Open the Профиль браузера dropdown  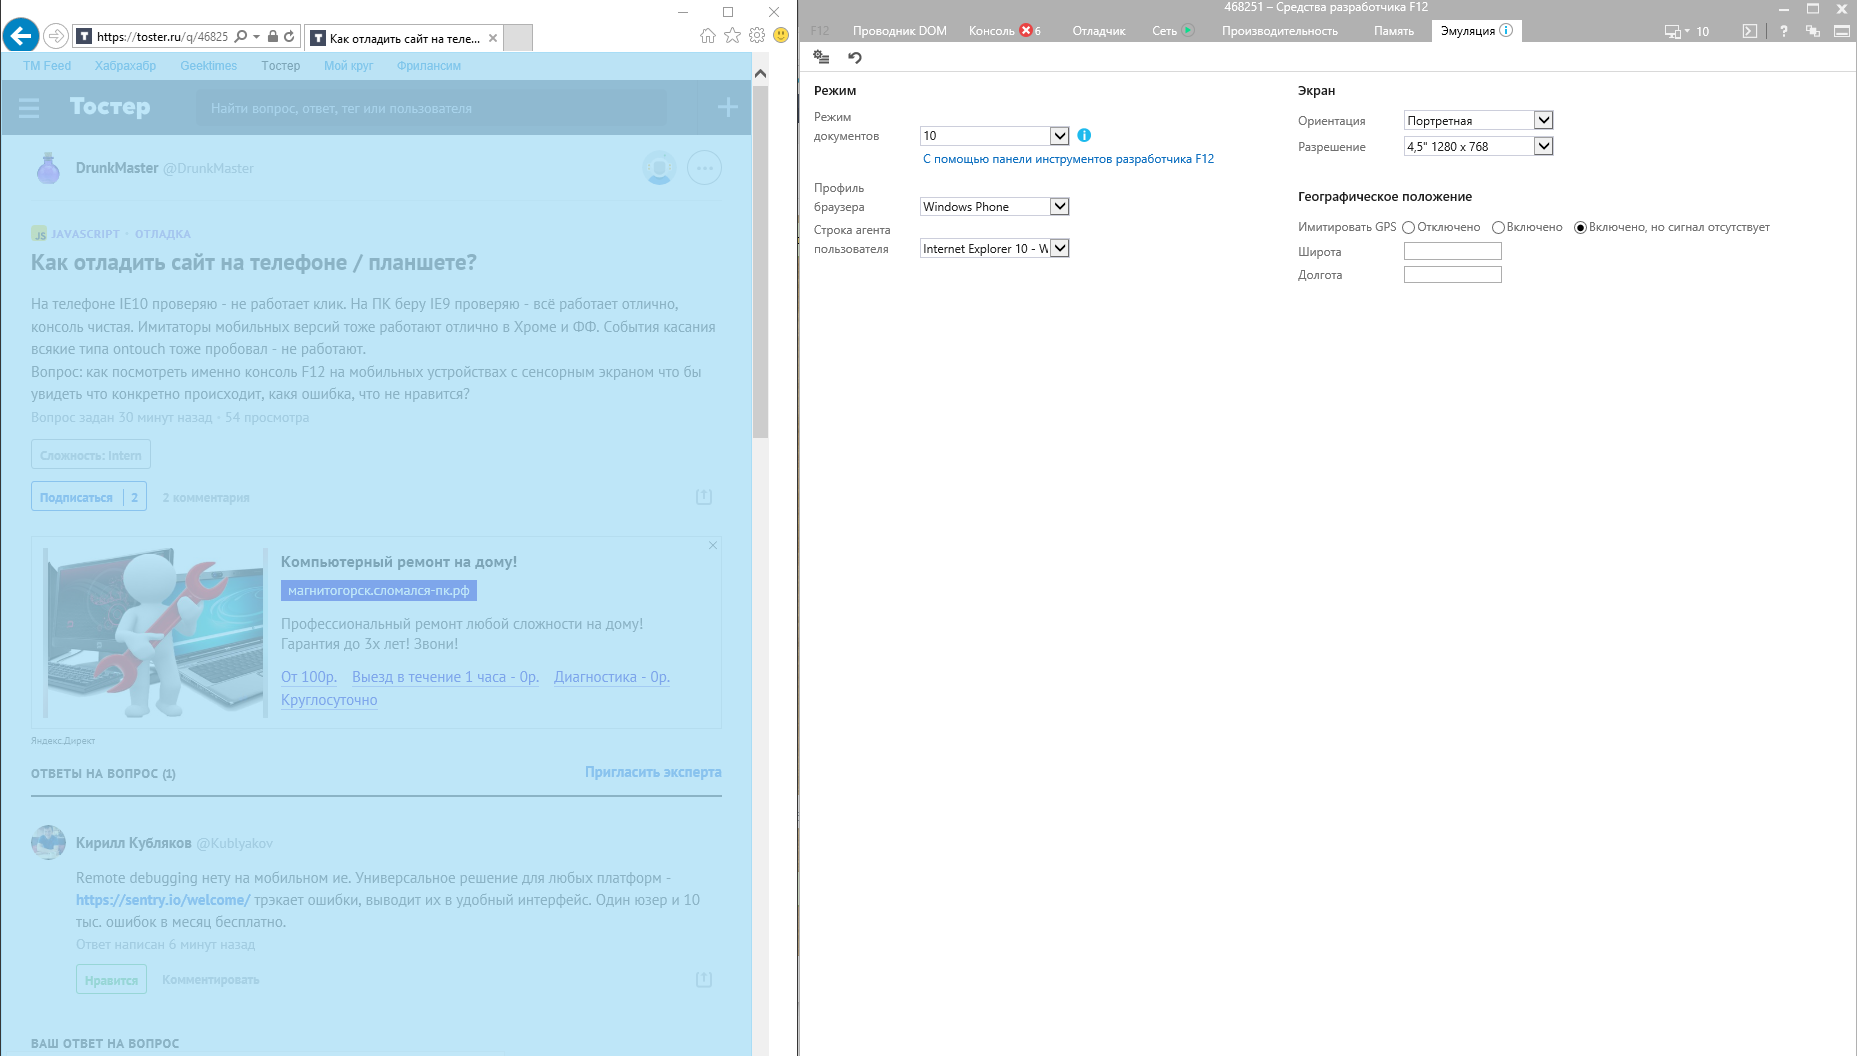coord(994,206)
